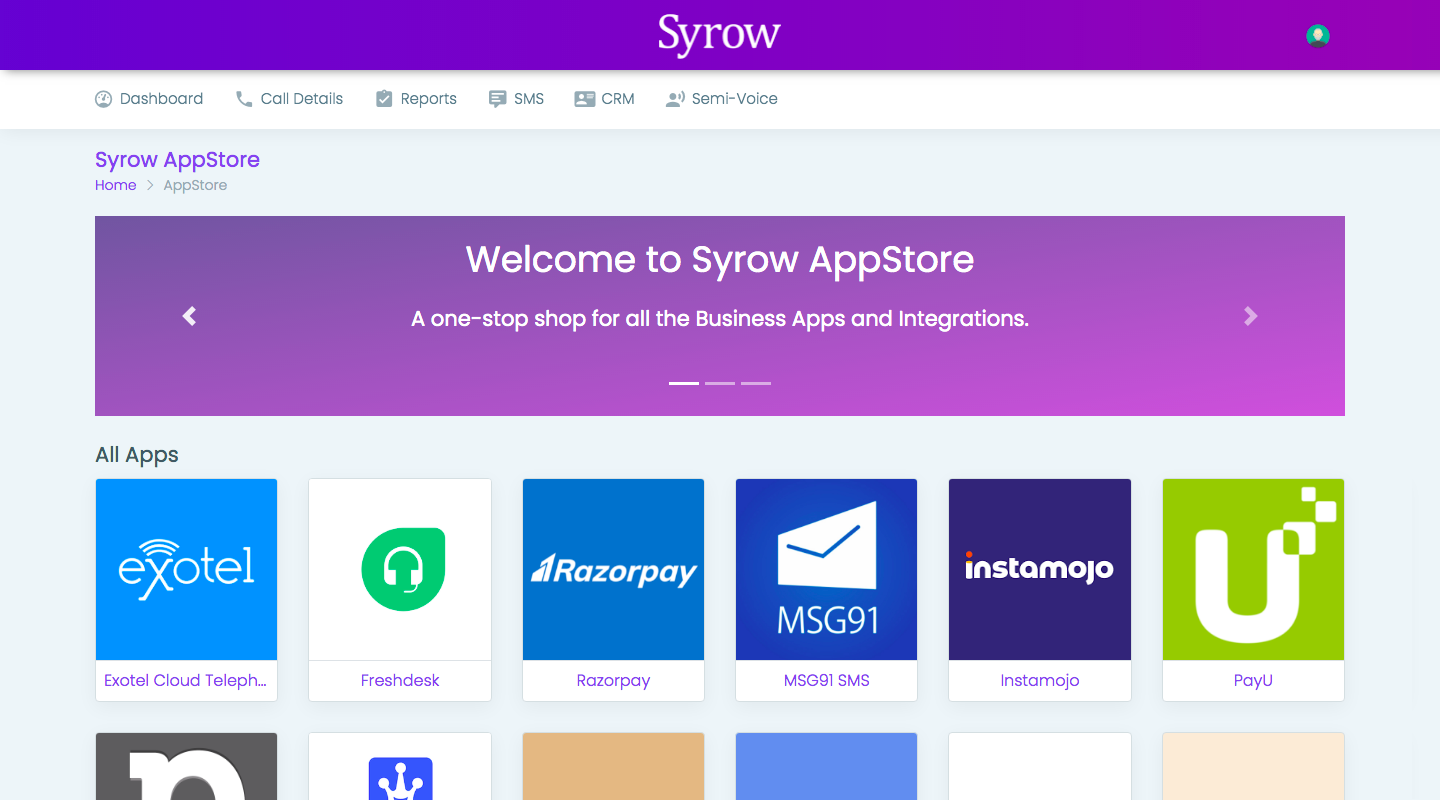Click the Syrow AppStore page title
The image size is (1440, 800).
(177, 160)
